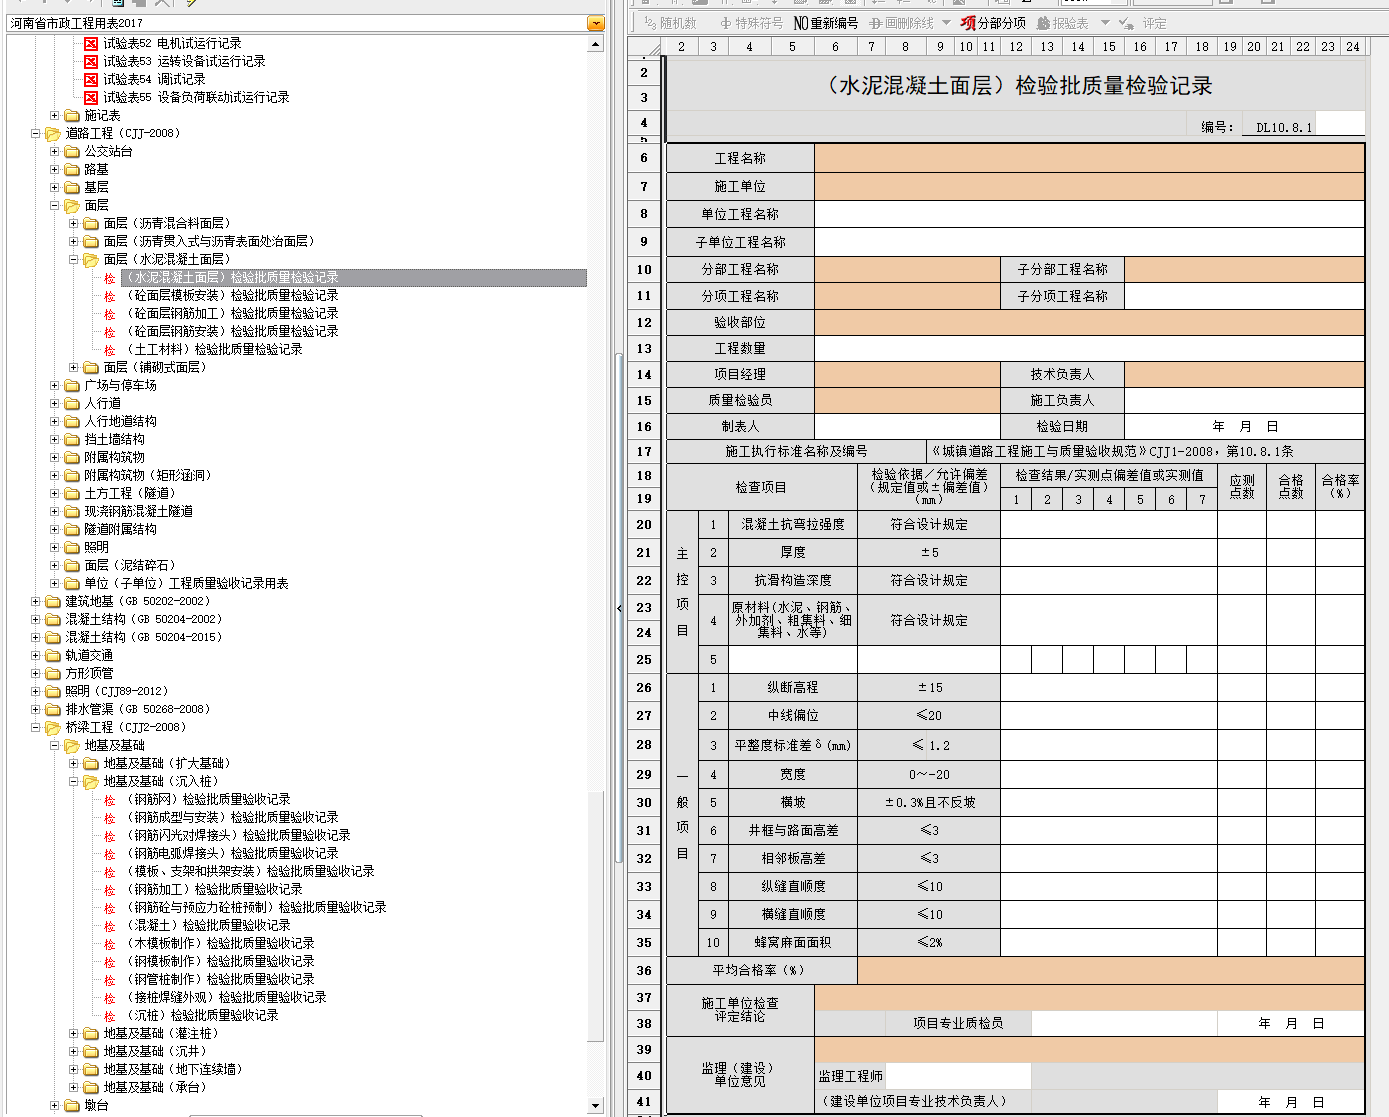
Task: Click the 厚度 ±5 tolerance cell
Action: click(929, 552)
